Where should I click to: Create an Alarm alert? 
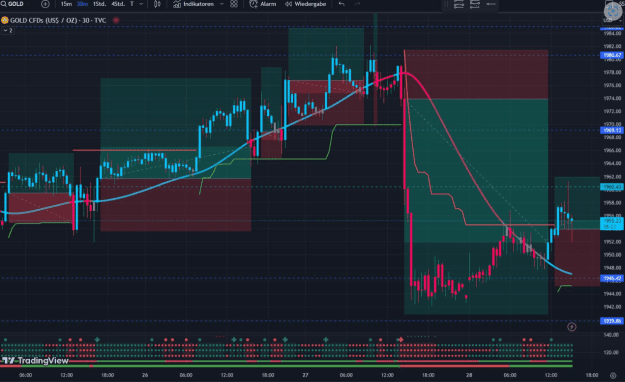(x=263, y=4)
